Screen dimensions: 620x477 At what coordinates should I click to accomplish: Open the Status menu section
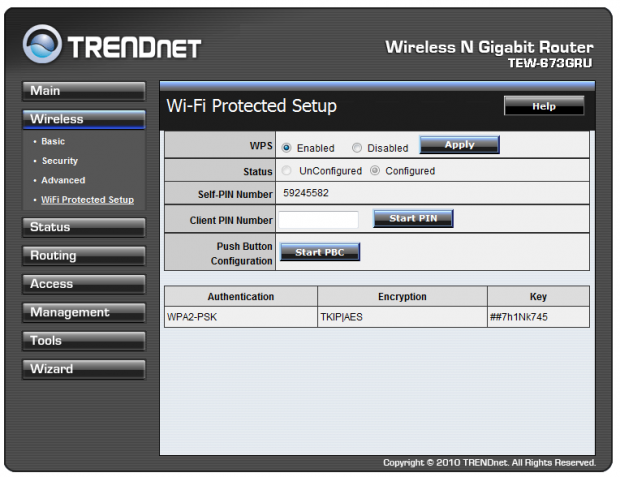click(x=84, y=227)
